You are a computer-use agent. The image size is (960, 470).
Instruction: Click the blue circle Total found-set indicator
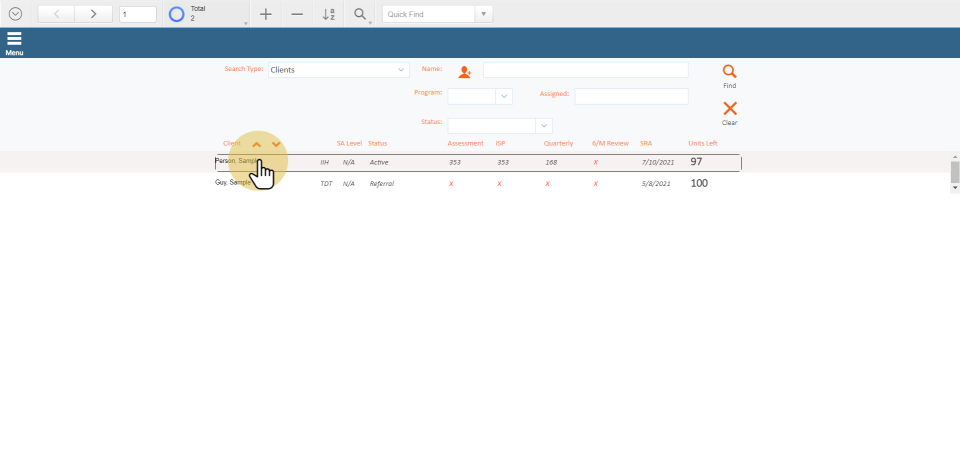[176, 14]
